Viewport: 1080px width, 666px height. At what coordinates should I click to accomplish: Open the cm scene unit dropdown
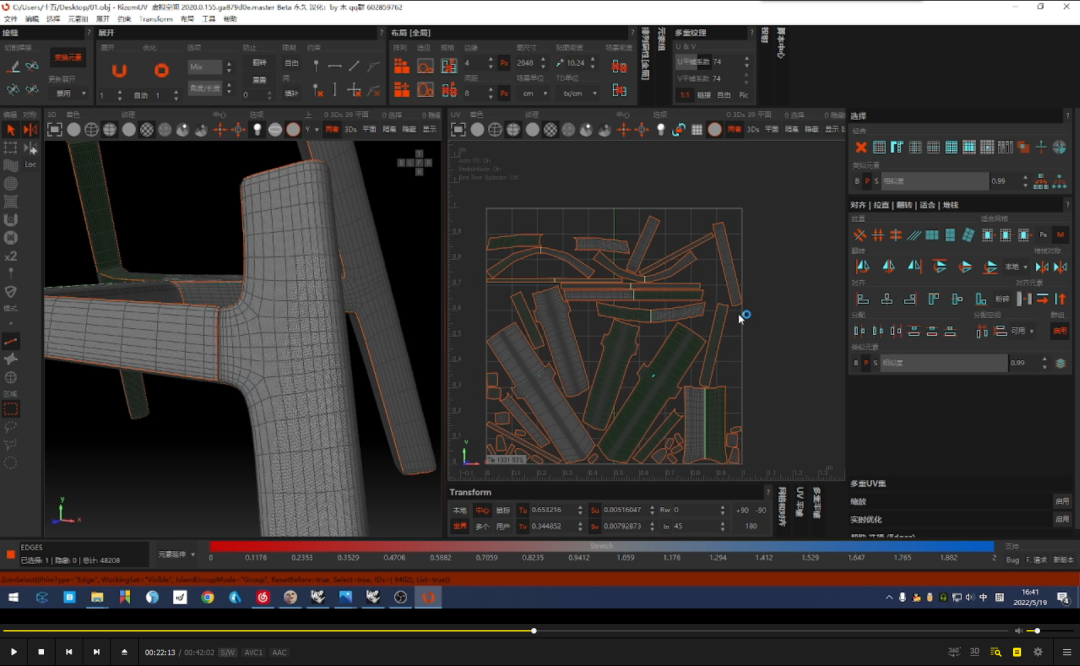coord(534,93)
